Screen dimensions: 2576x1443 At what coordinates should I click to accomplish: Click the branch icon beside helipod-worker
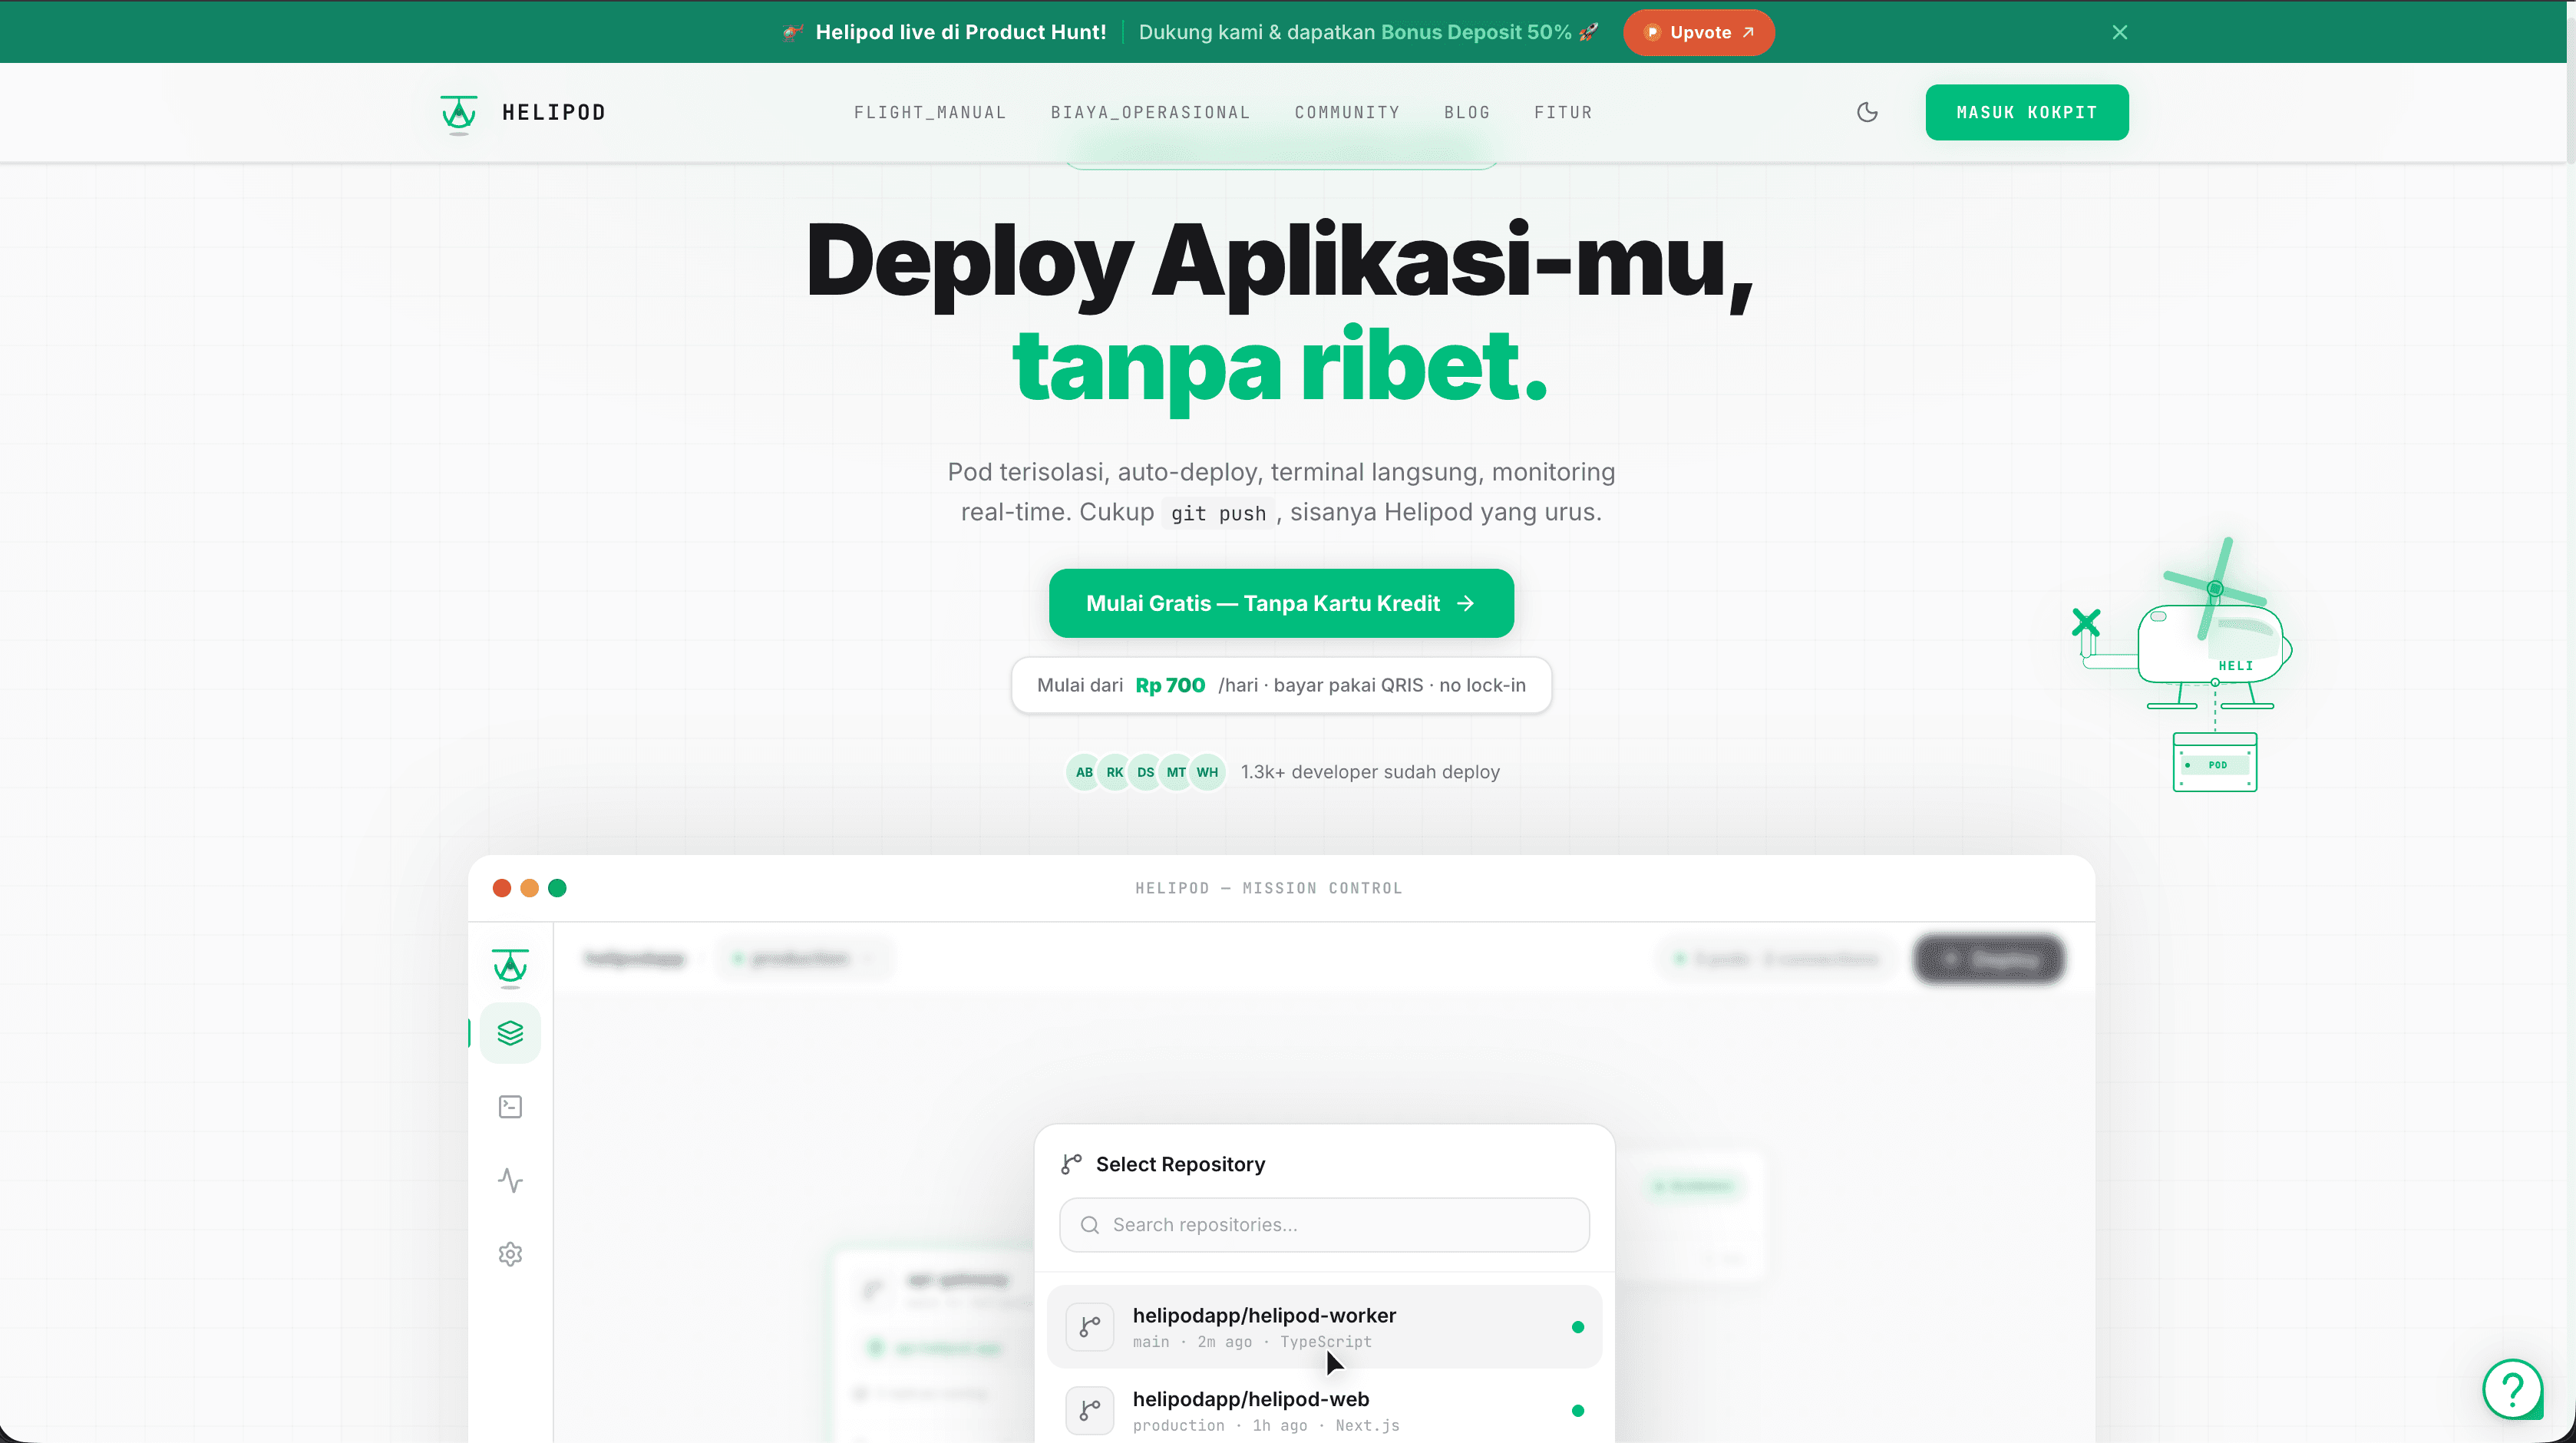(x=1090, y=1327)
